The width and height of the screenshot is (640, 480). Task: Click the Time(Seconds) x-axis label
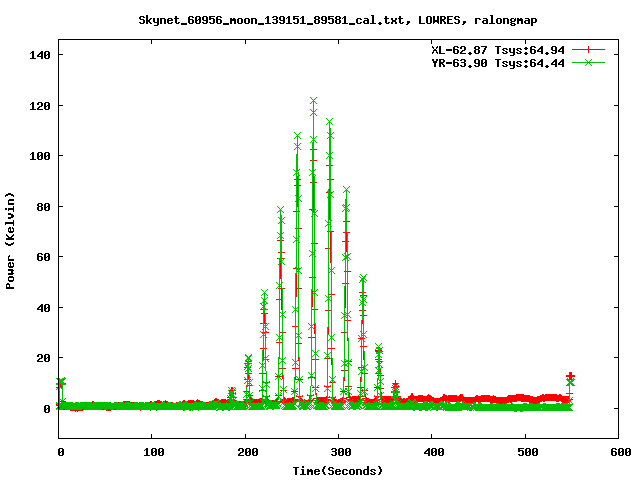pos(338,470)
